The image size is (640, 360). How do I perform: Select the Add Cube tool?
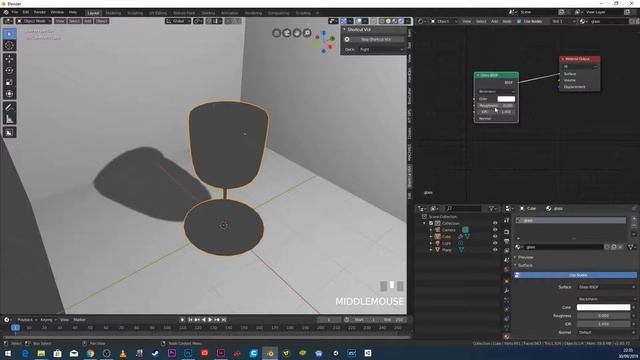[9, 132]
